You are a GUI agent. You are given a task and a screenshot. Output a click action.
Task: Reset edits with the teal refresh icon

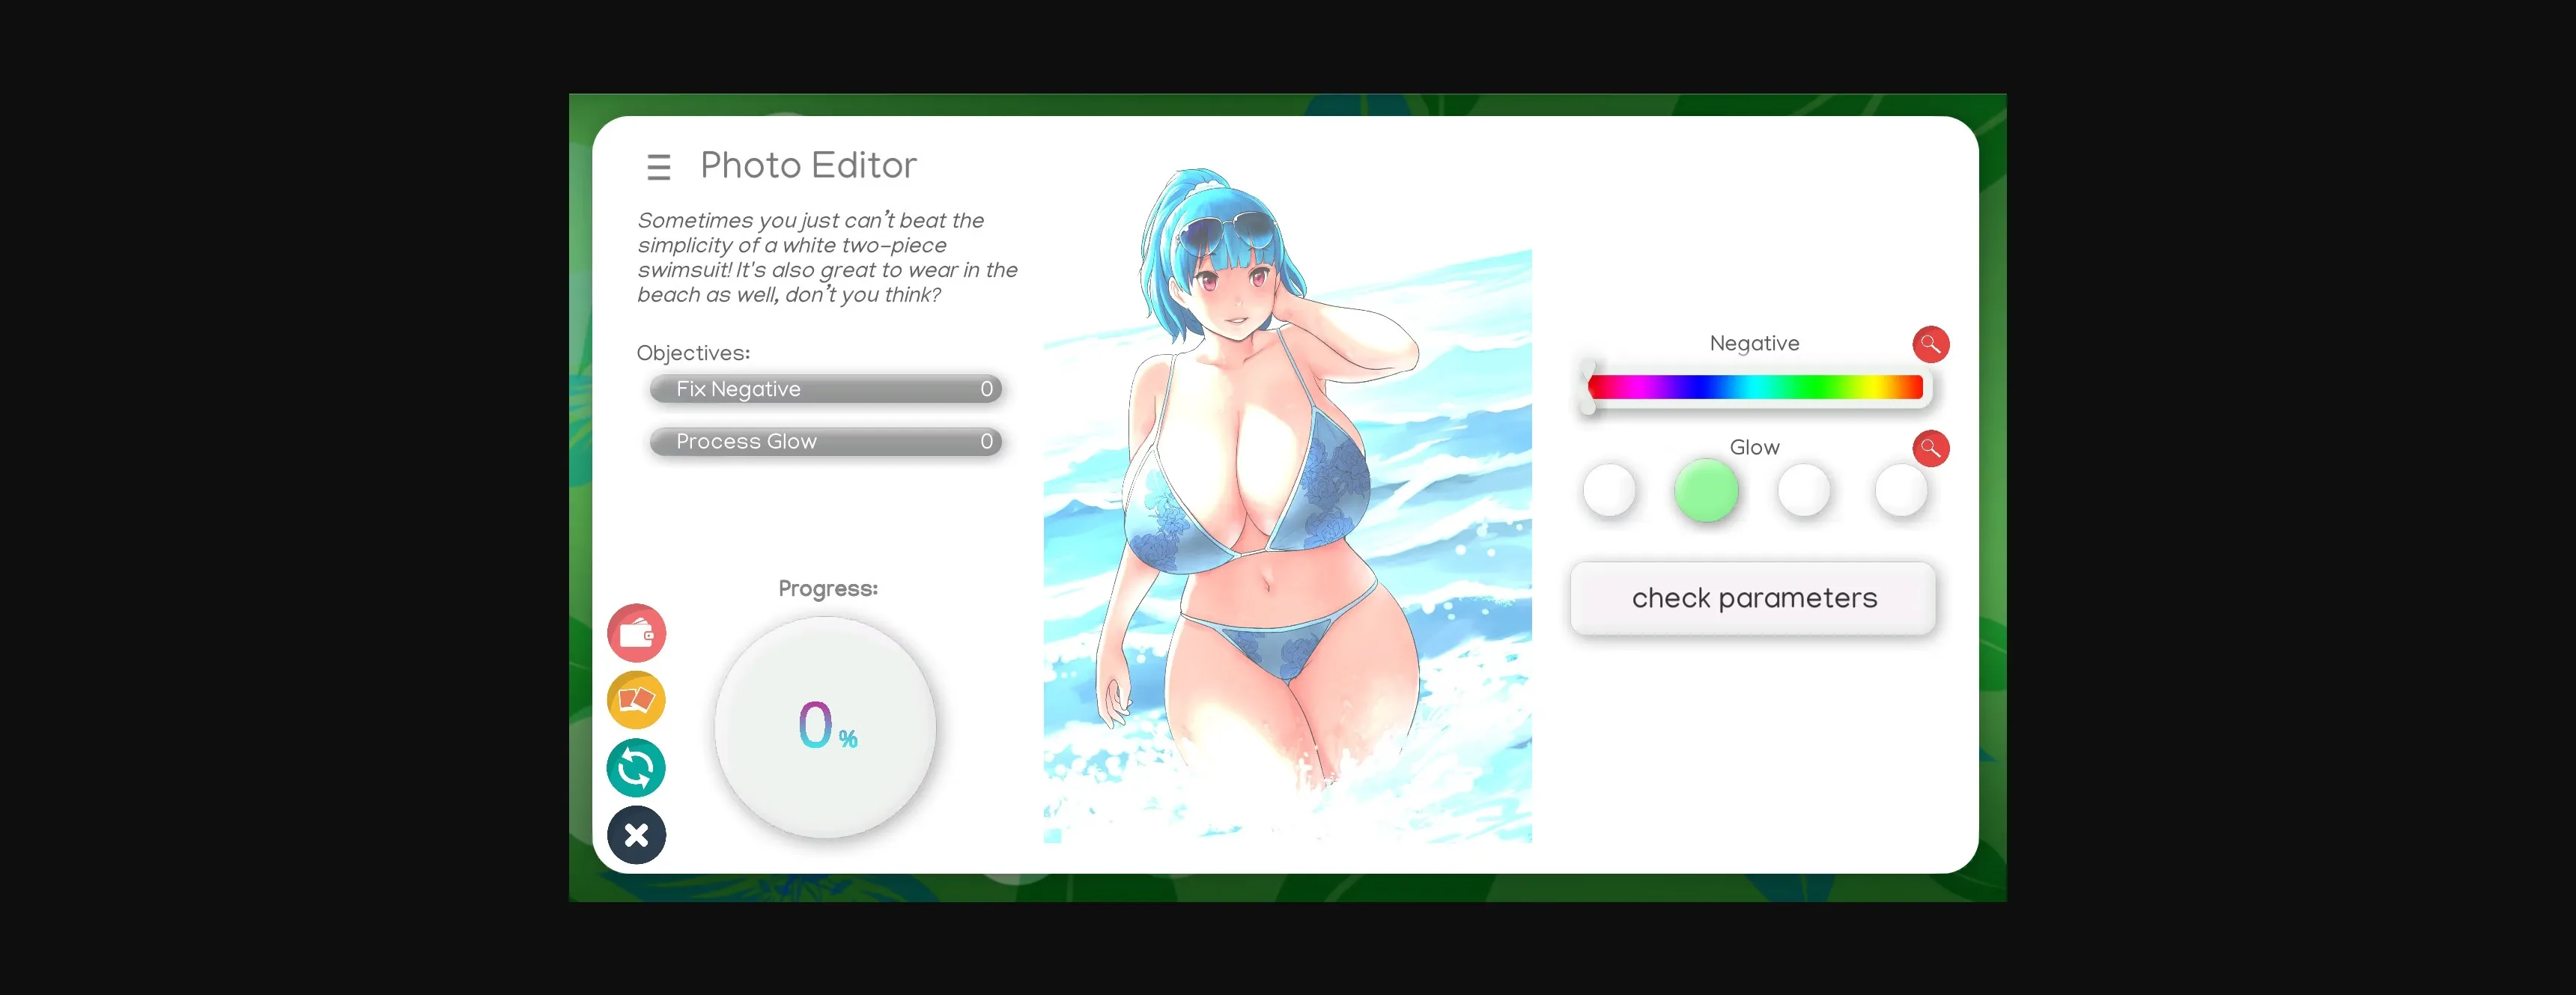click(x=636, y=767)
